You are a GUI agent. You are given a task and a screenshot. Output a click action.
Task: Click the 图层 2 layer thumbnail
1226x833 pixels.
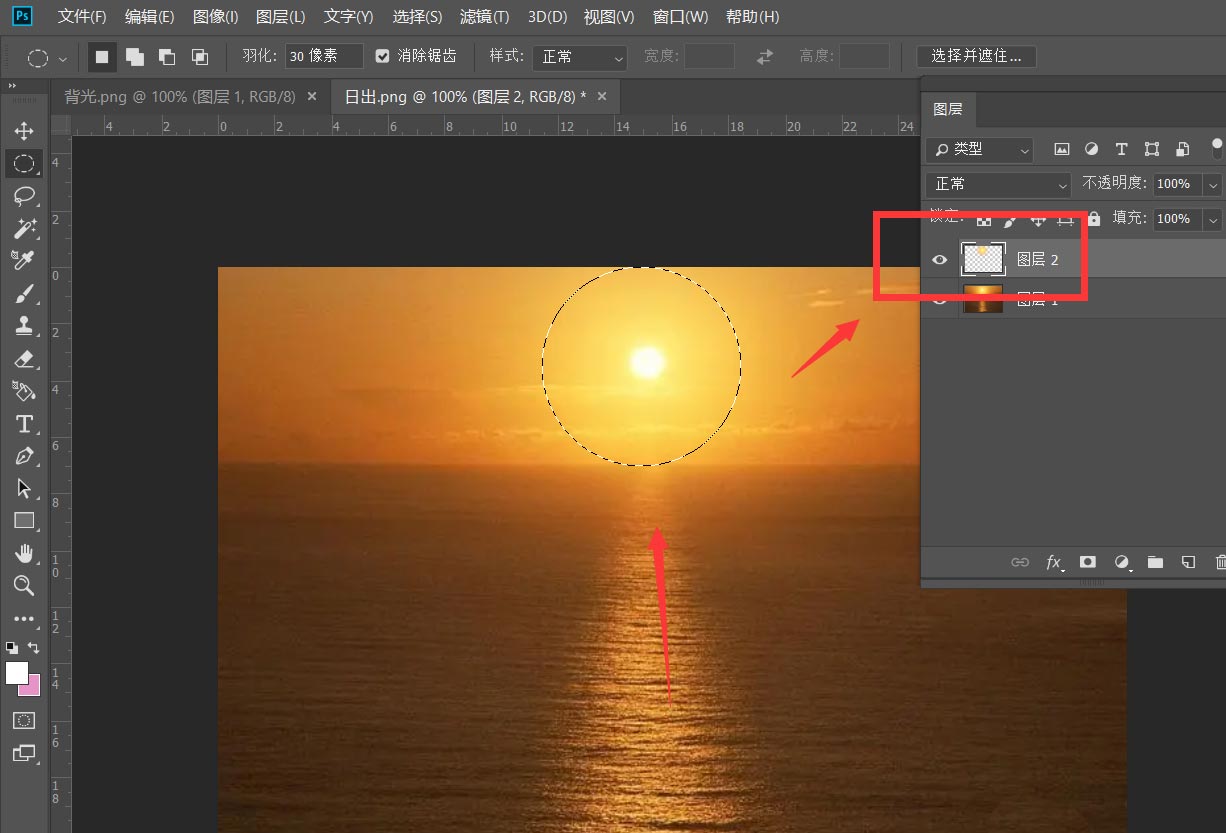pos(983,259)
